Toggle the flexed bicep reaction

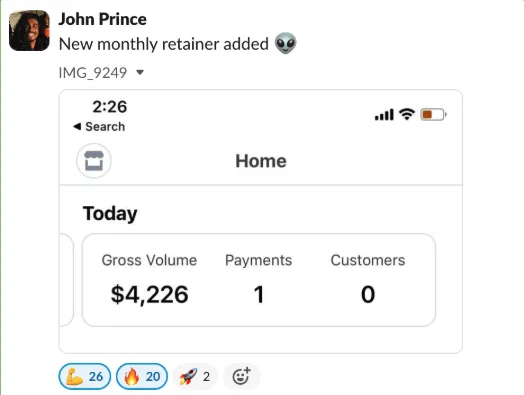85,376
